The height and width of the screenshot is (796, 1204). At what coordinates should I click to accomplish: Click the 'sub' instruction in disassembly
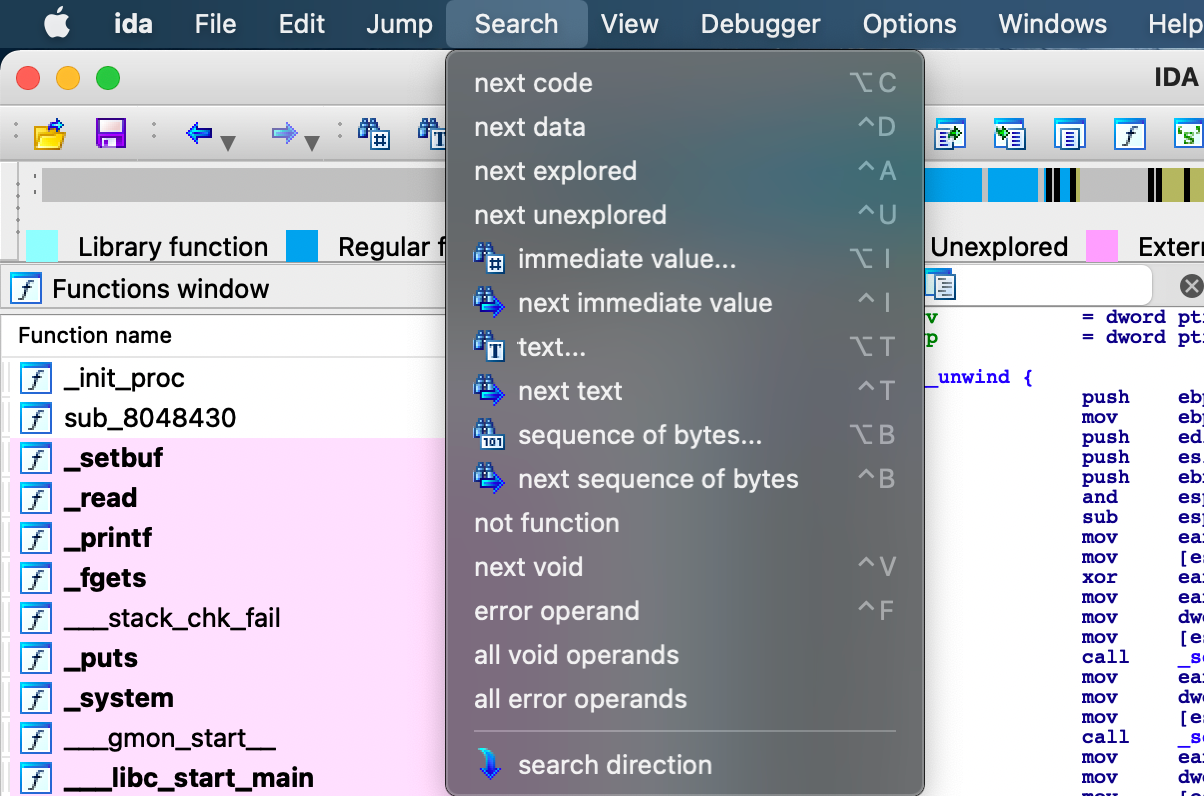click(1099, 517)
